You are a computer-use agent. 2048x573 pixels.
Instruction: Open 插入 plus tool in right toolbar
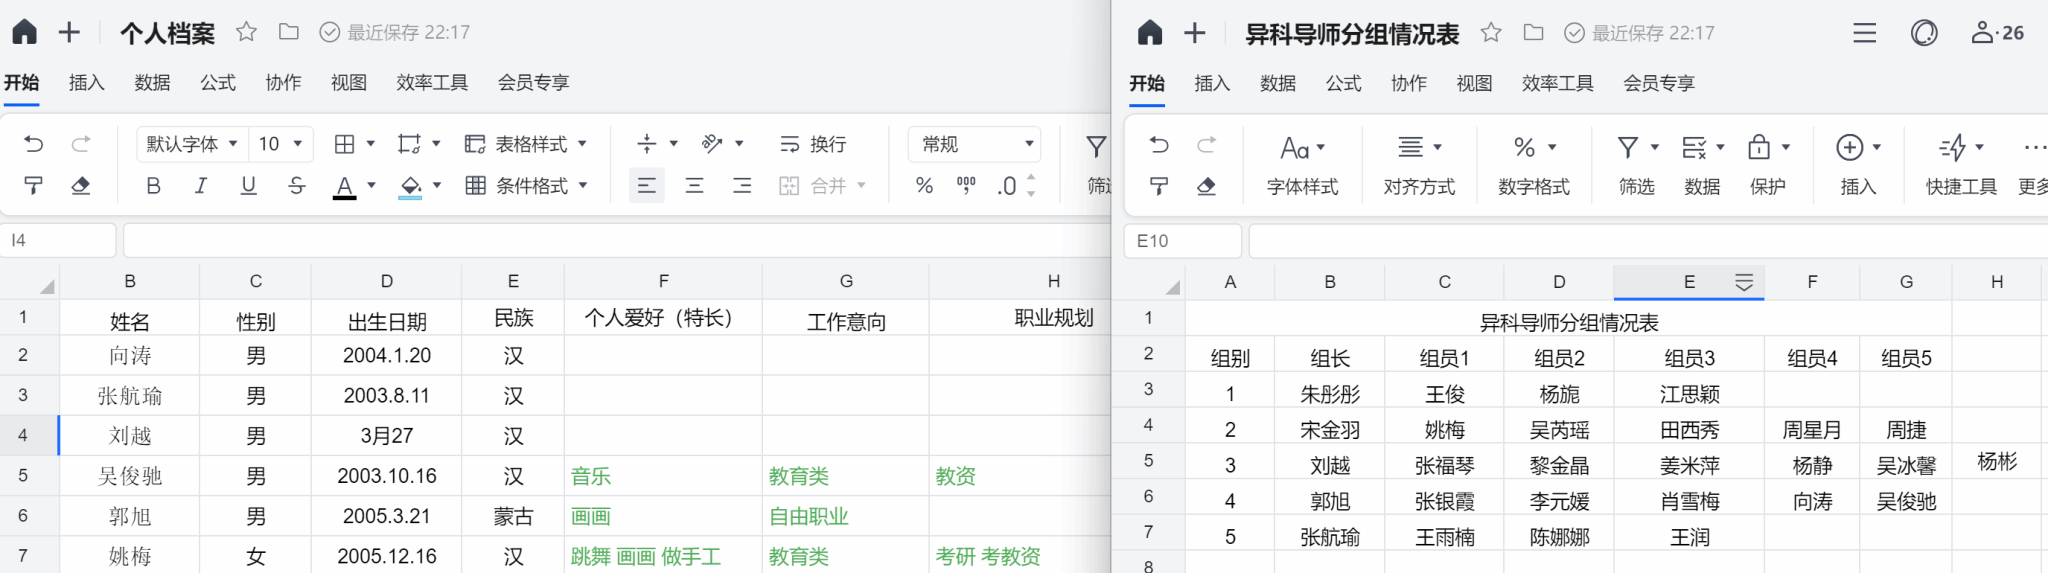click(1859, 165)
